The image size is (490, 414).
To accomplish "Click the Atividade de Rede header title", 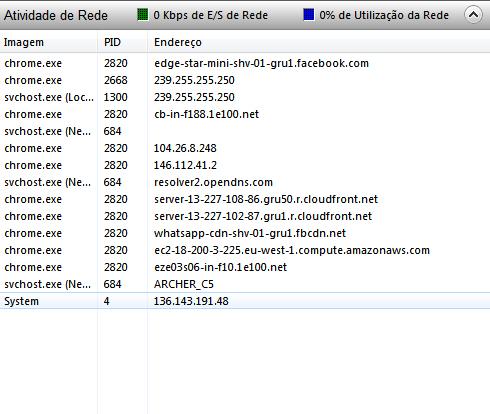I will pos(56,15).
